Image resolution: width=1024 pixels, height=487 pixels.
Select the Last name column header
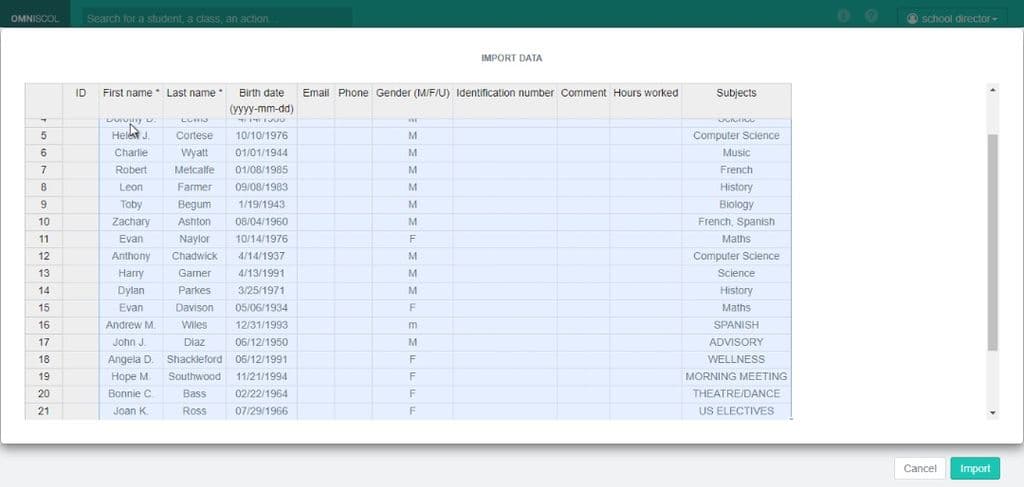click(x=194, y=101)
